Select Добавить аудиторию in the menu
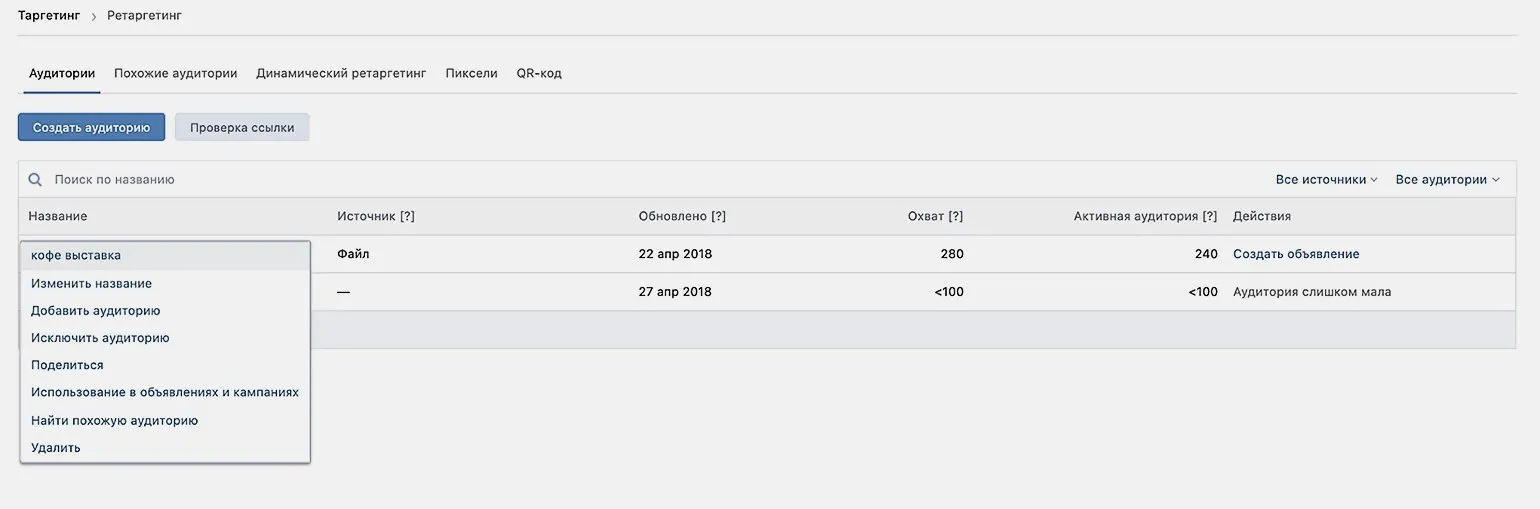This screenshot has height=509, width=1540. tap(96, 311)
